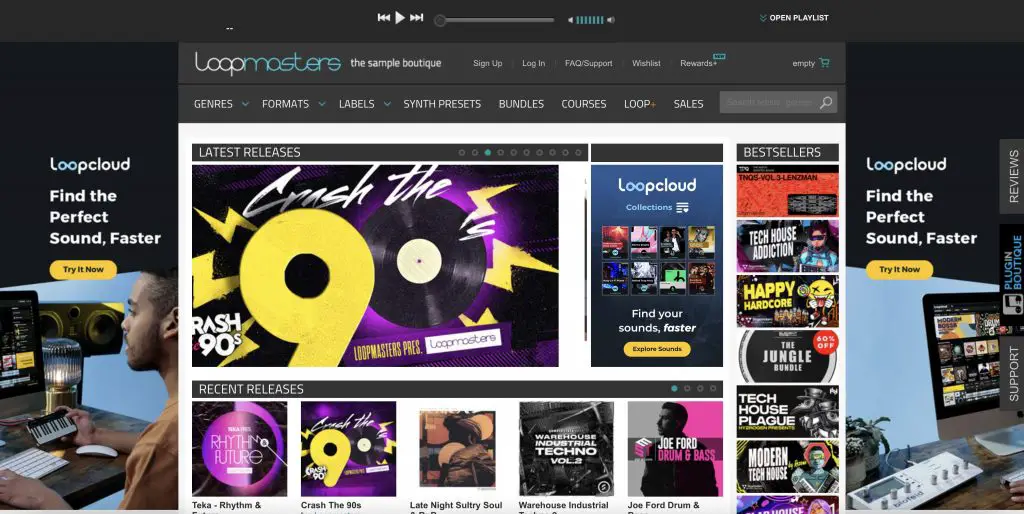Select first Latest Releases carousel dot
Screen dimensions: 1024x514
click(462, 152)
